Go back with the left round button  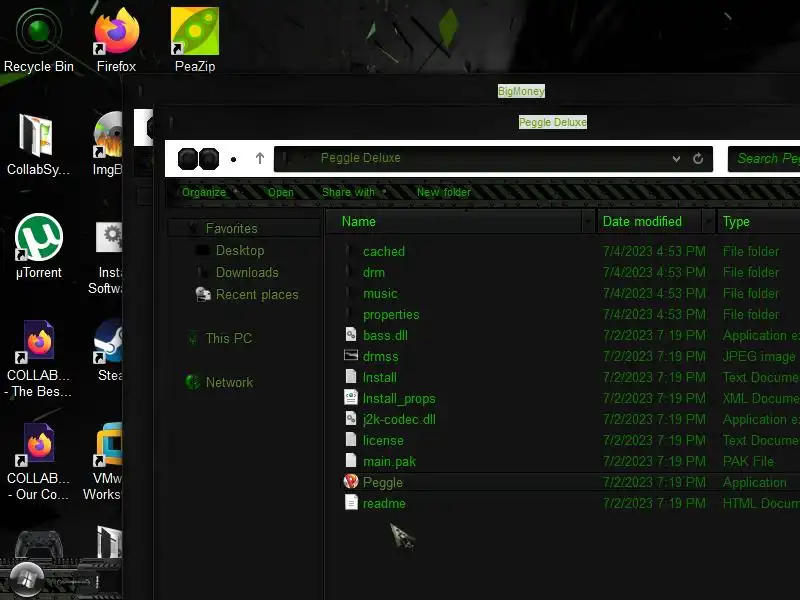(x=188, y=159)
